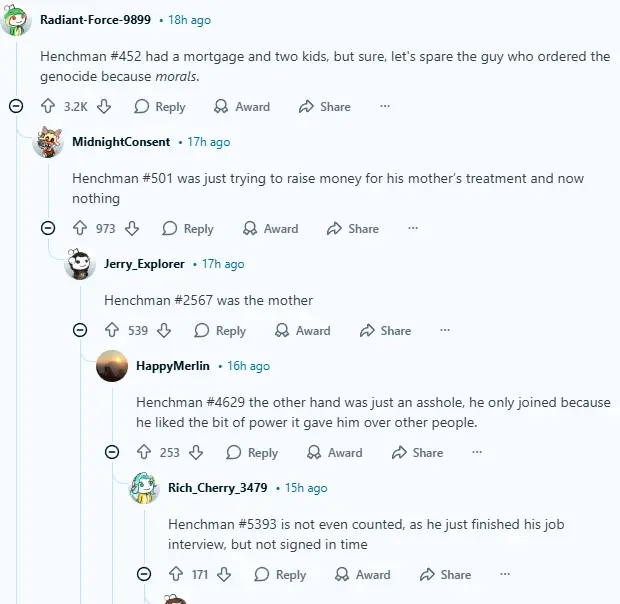Upvote HappyMerlin's comment
Image resolution: width=620 pixels, height=604 pixels.
(x=144, y=452)
